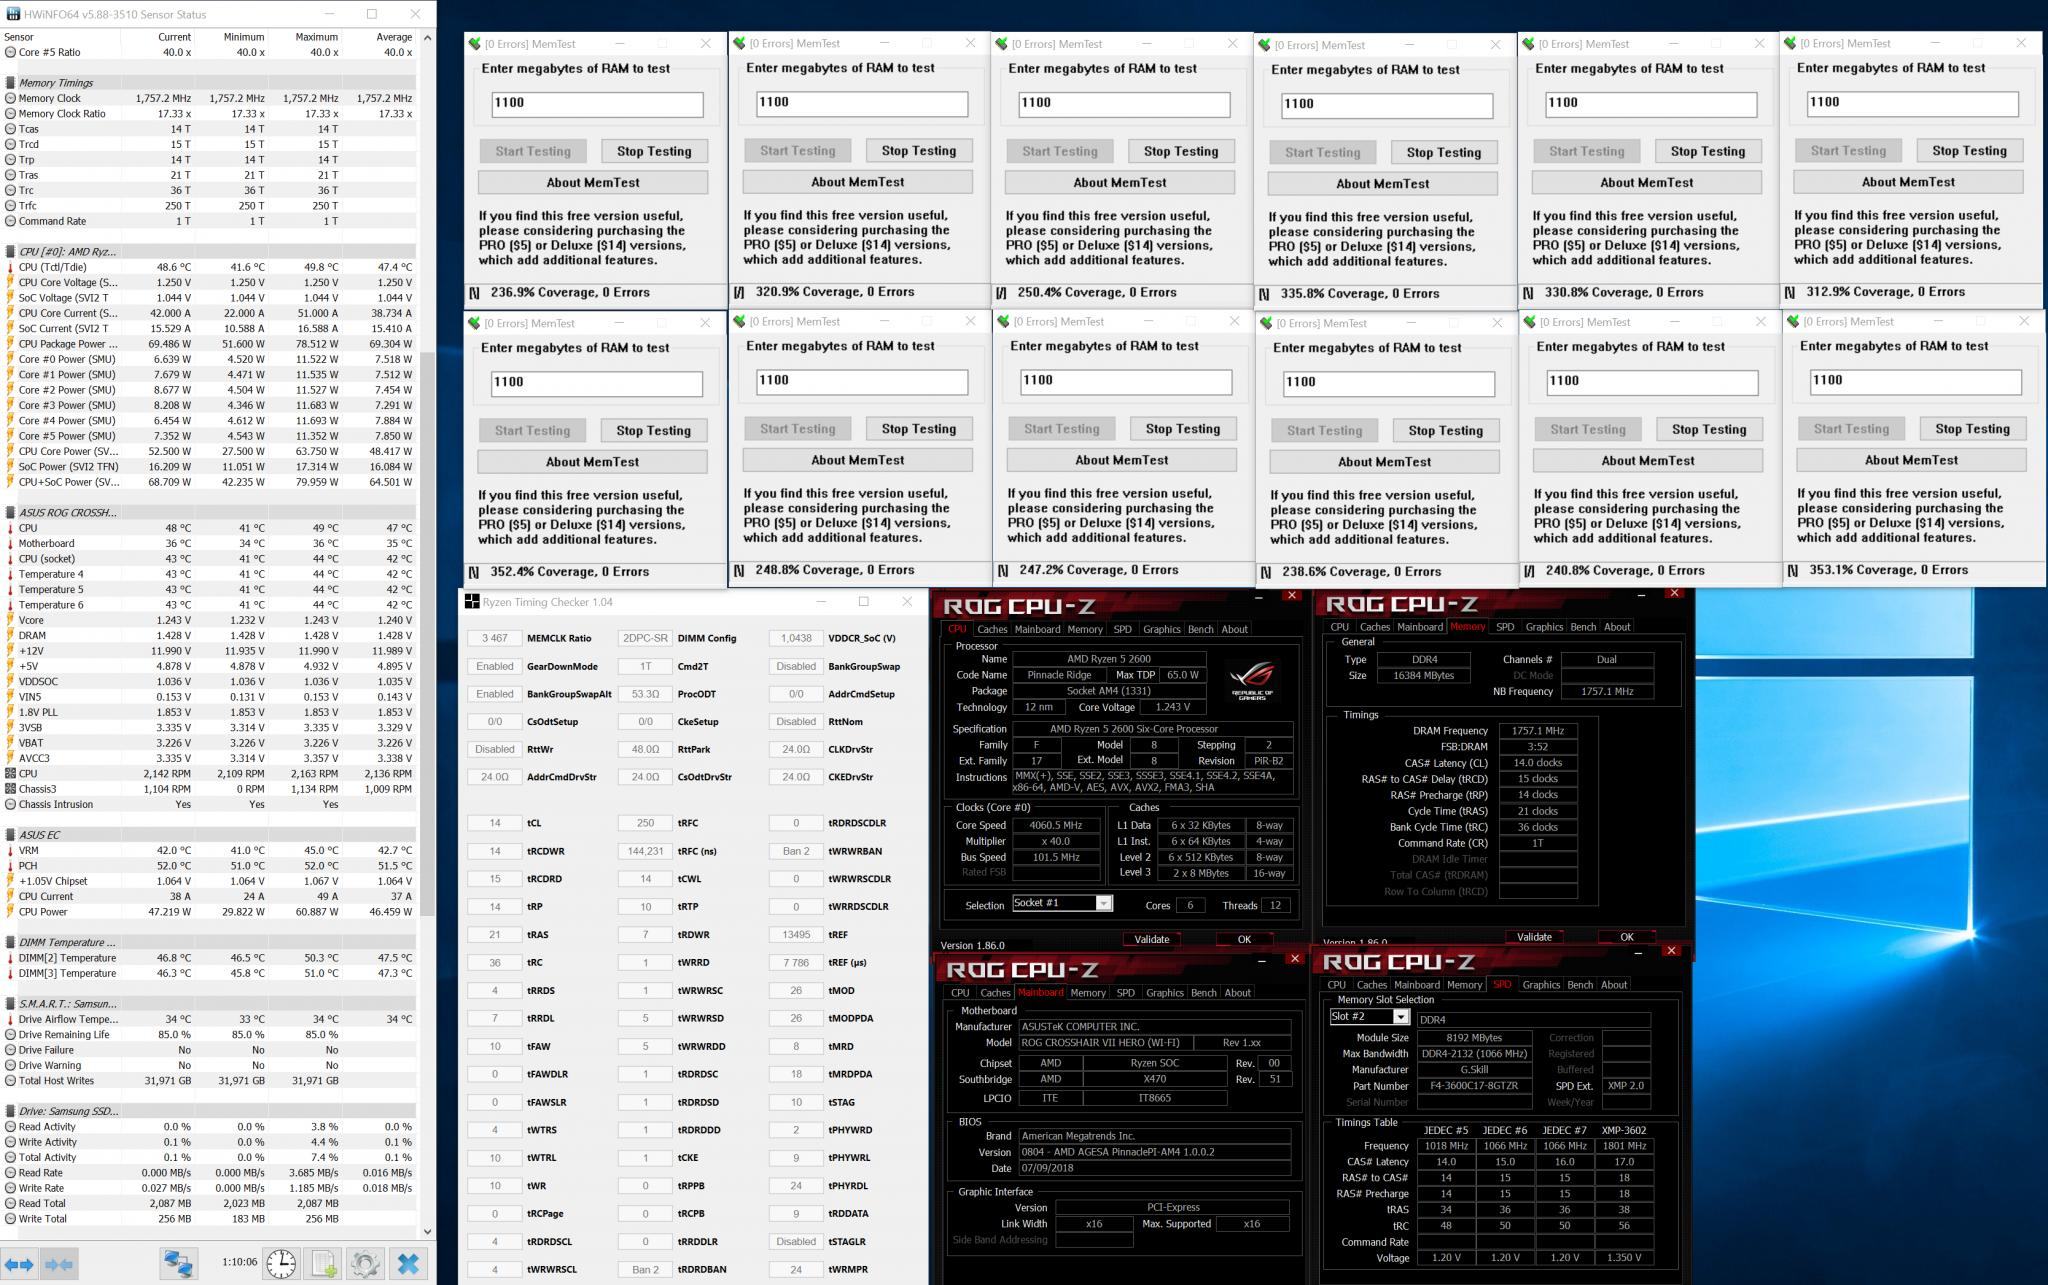Viewport: 2048px width, 1285px height.
Task: Click About MemTest in 353.1% coverage window
Action: point(1910,460)
